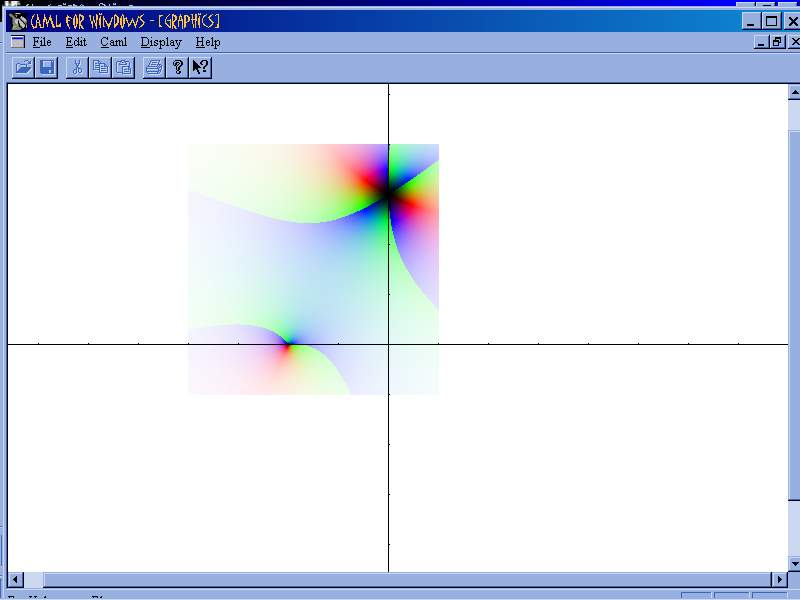This screenshot has width=800, height=600.
Task: Click the Print toolbar icon
Action: pyautogui.click(x=154, y=67)
